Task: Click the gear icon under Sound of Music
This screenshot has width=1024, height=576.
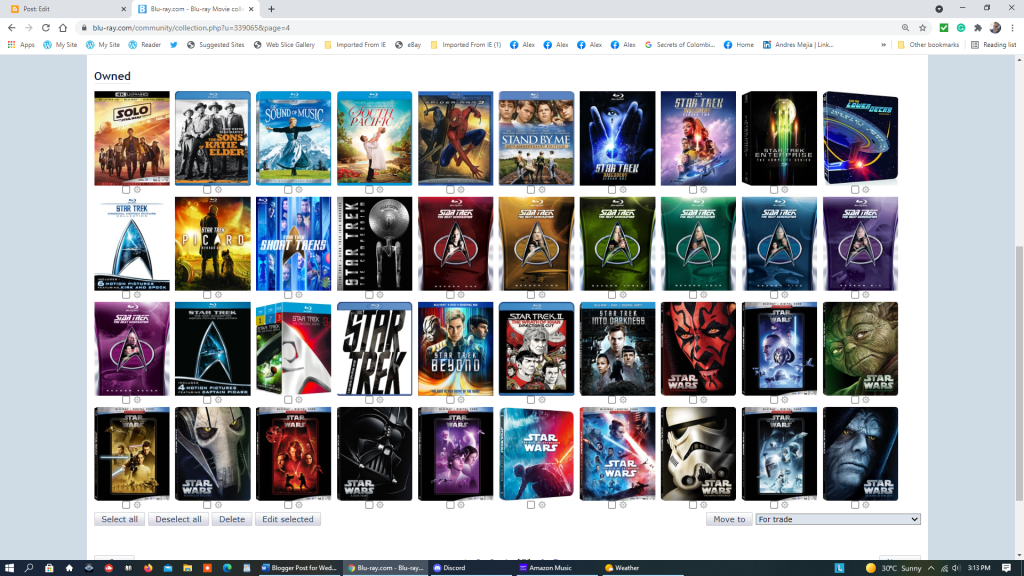Action: [299, 190]
